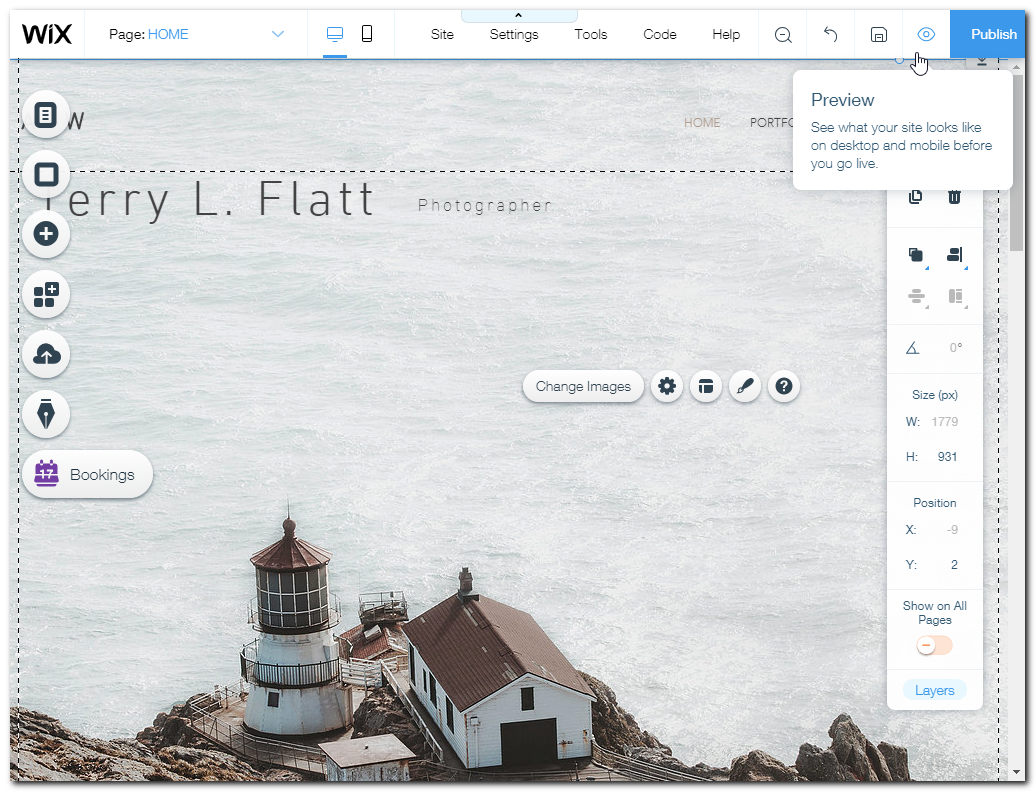Image resolution: width=1036 pixels, height=792 pixels.
Task: Click the Add elements plus icon
Action: 46,234
